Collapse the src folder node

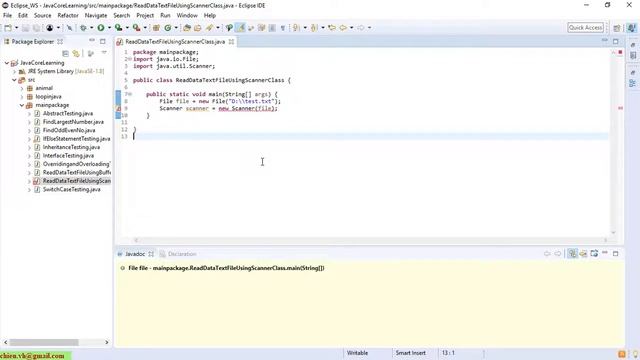click(14, 80)
